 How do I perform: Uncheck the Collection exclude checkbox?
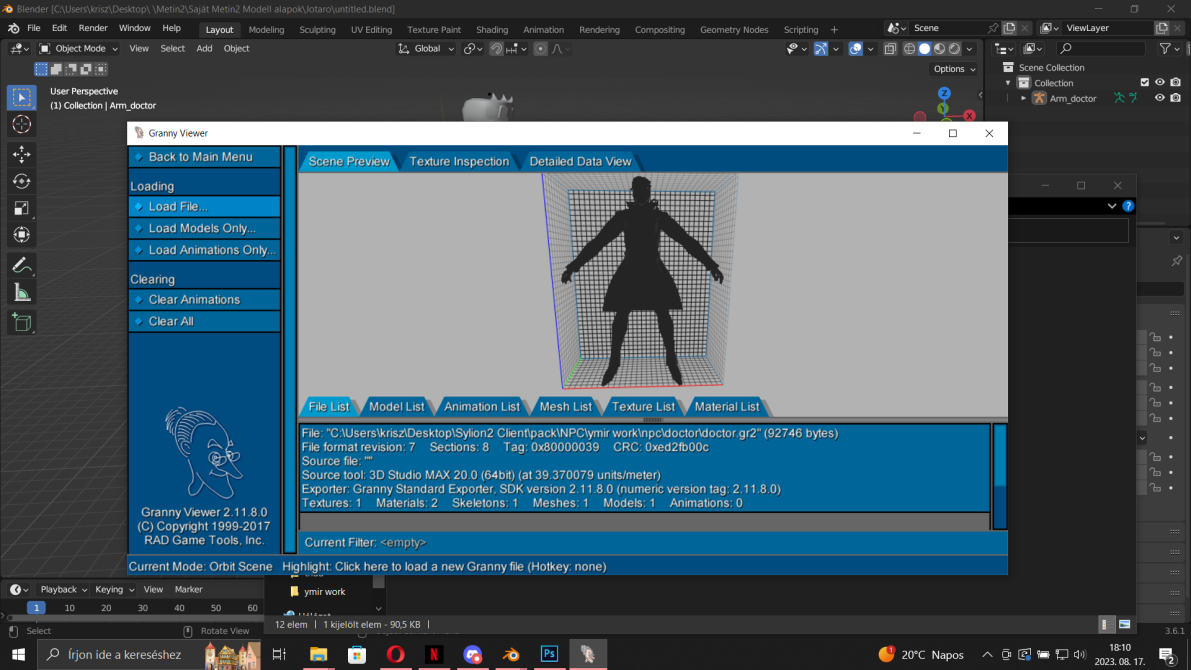pyautogui.click(x=1145, y=82)
